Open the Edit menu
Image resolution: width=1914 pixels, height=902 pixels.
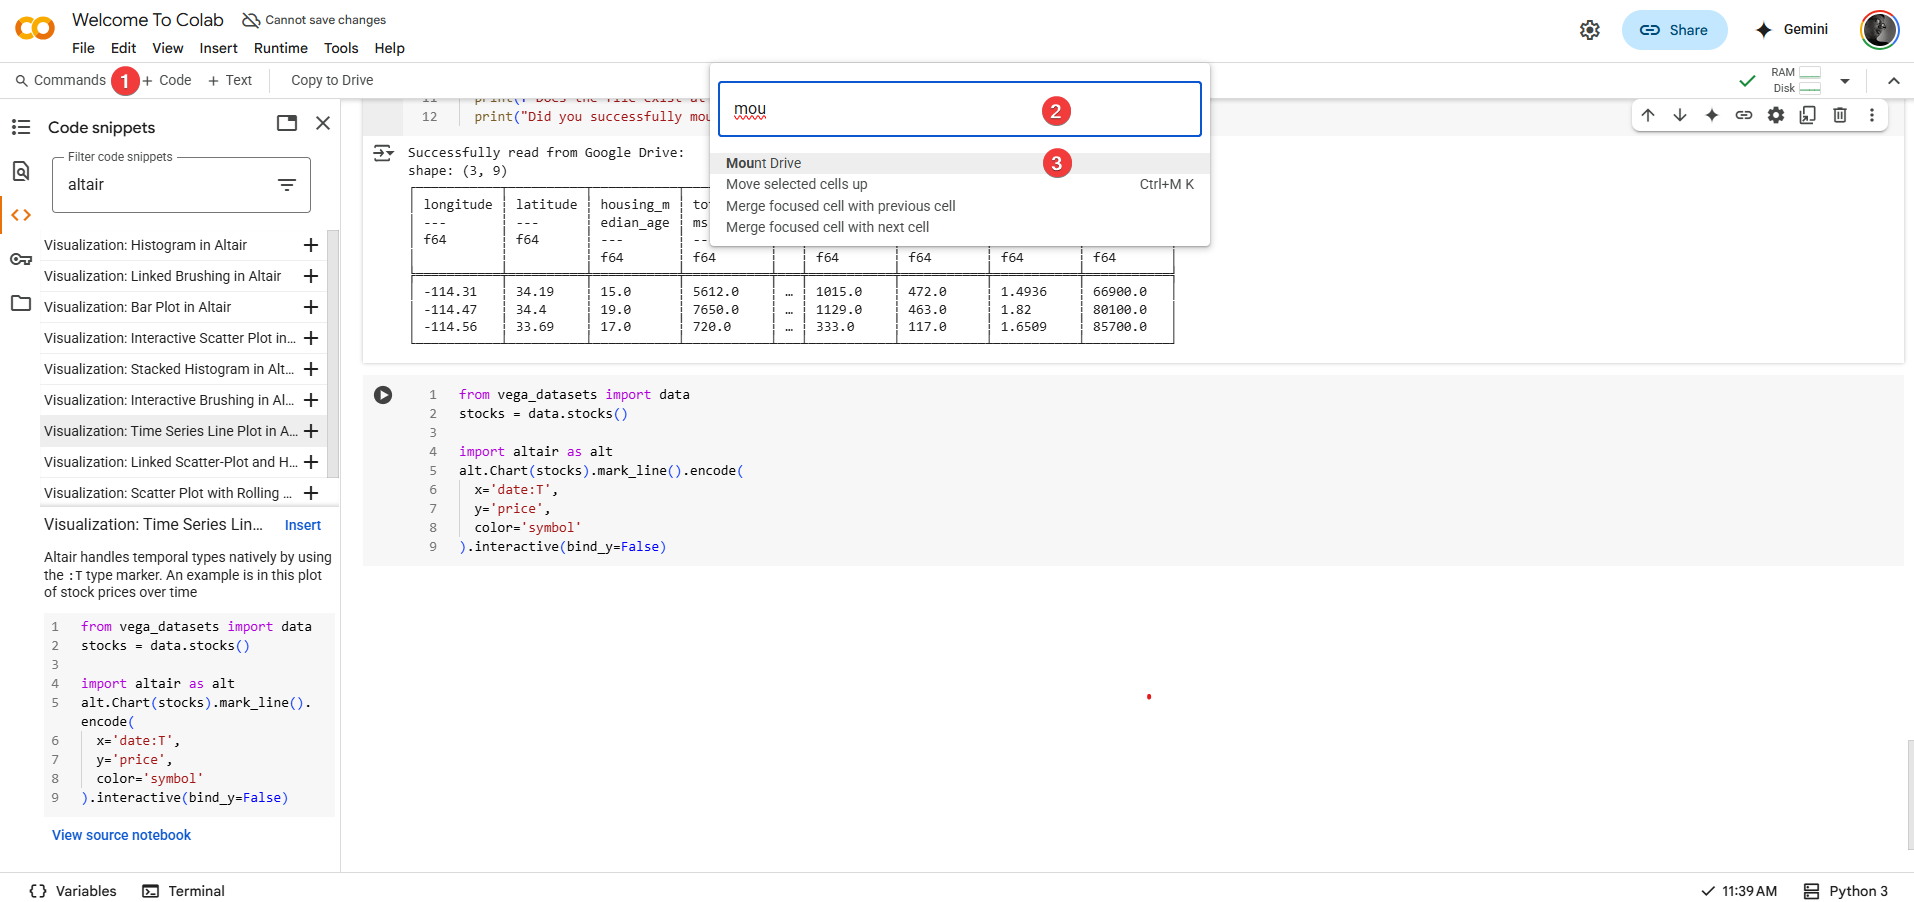click(x=123, y=48)
